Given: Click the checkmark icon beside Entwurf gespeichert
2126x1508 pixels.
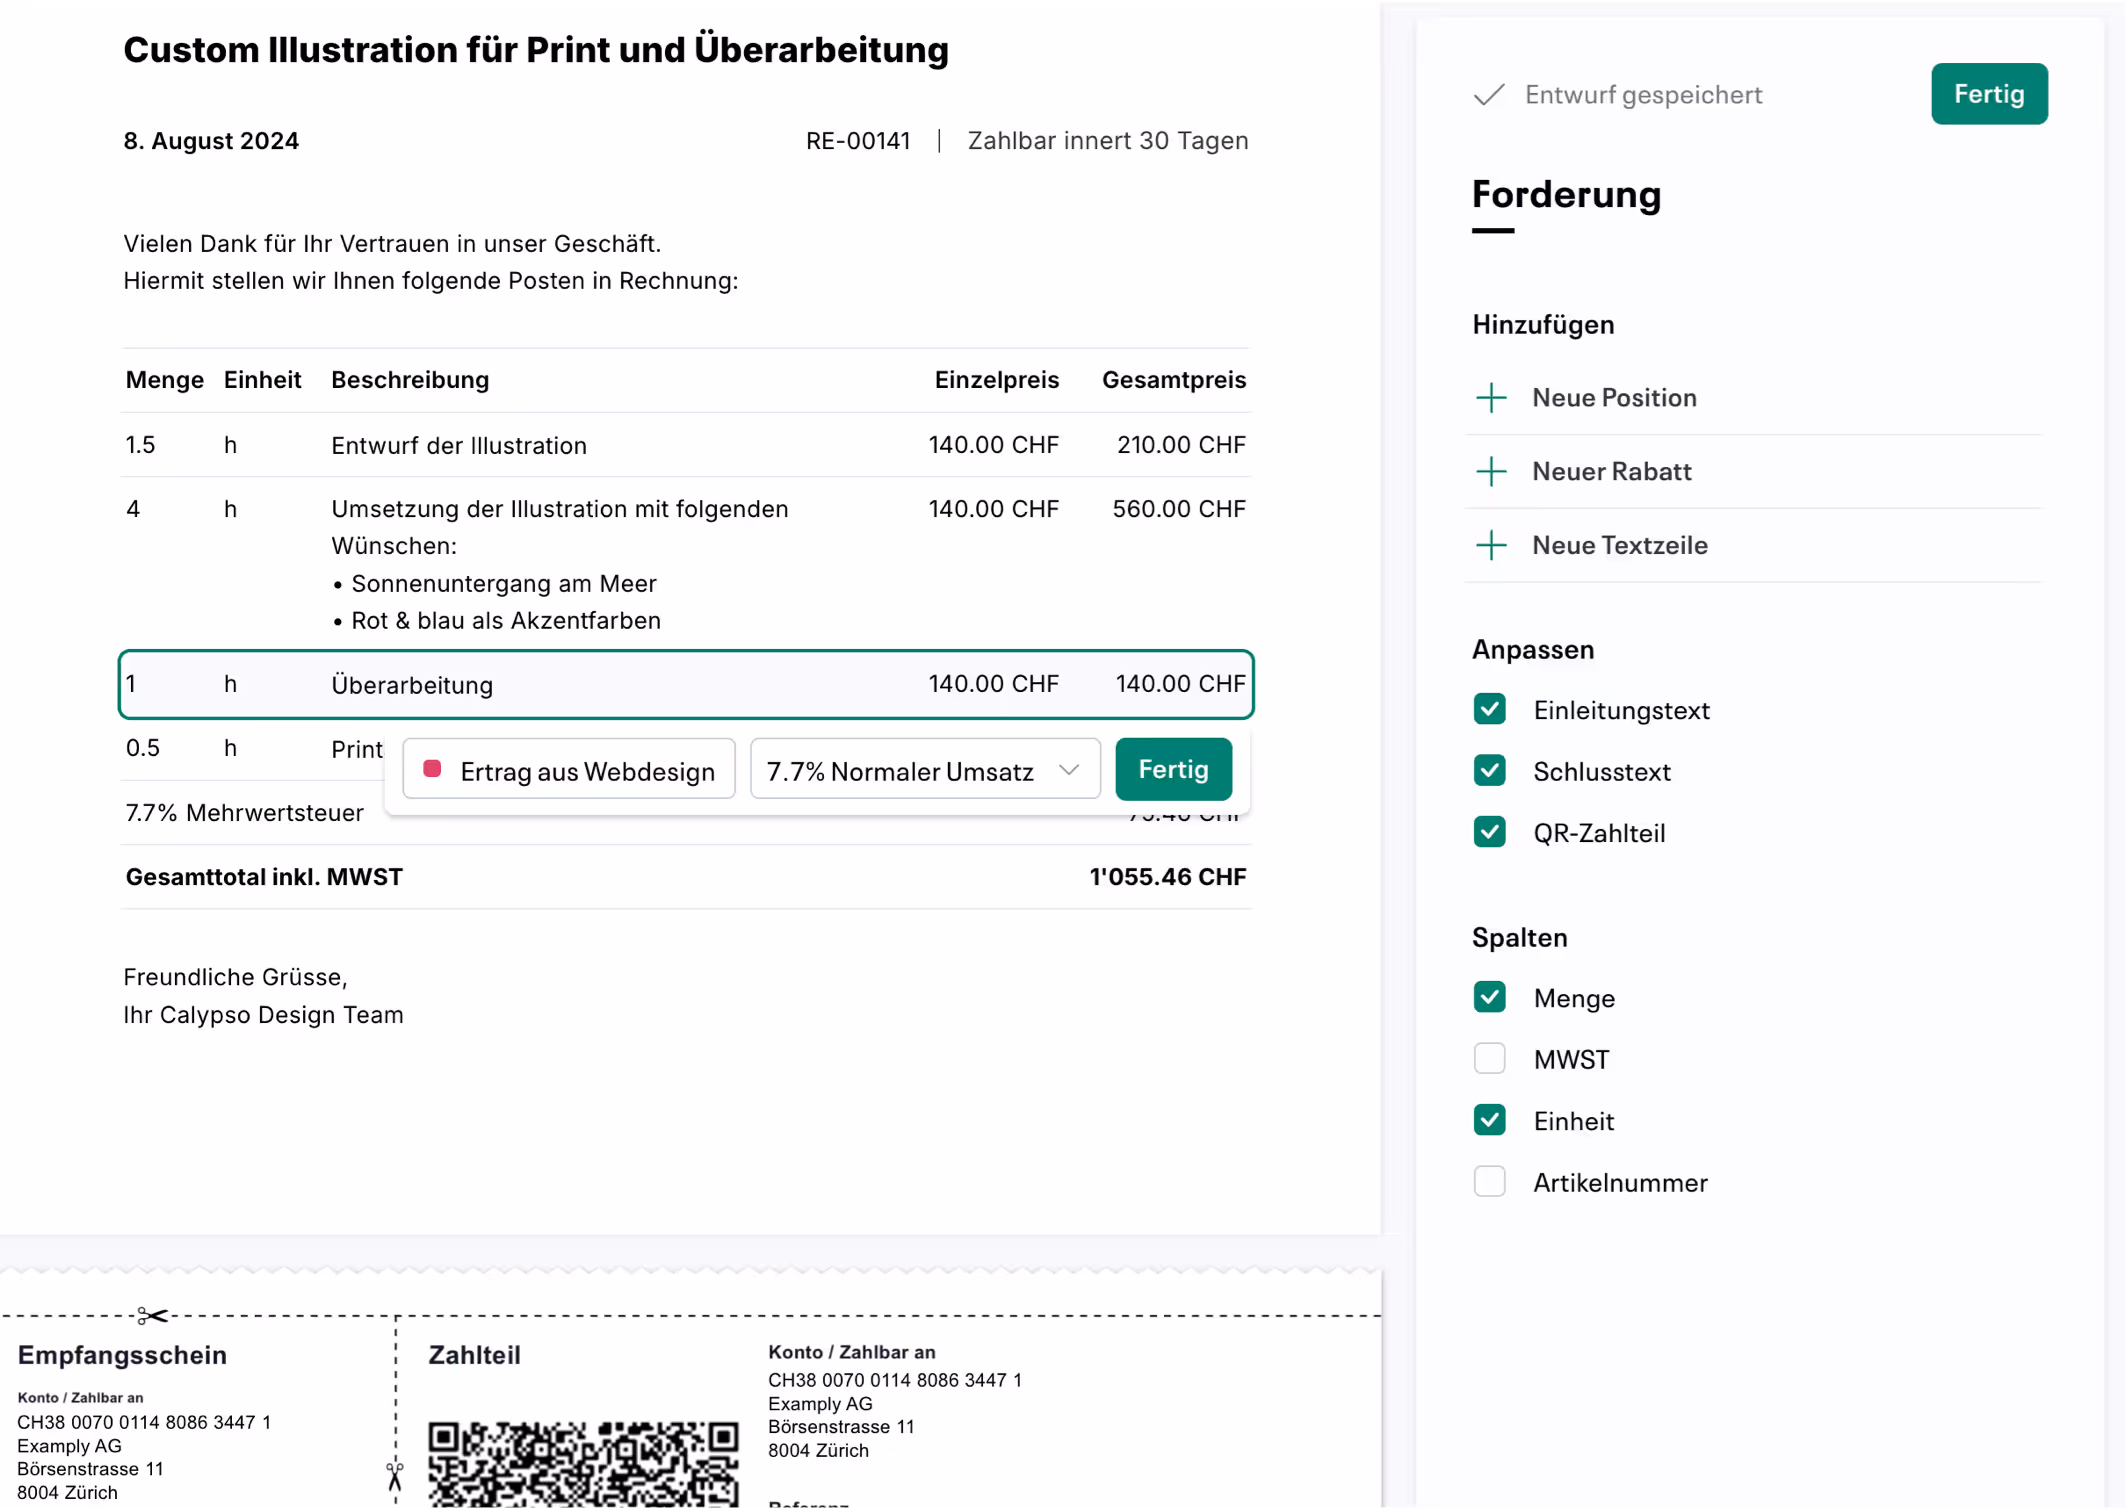Looking at the screenshot, I should pyautogui.click(x=1489, y=95).
